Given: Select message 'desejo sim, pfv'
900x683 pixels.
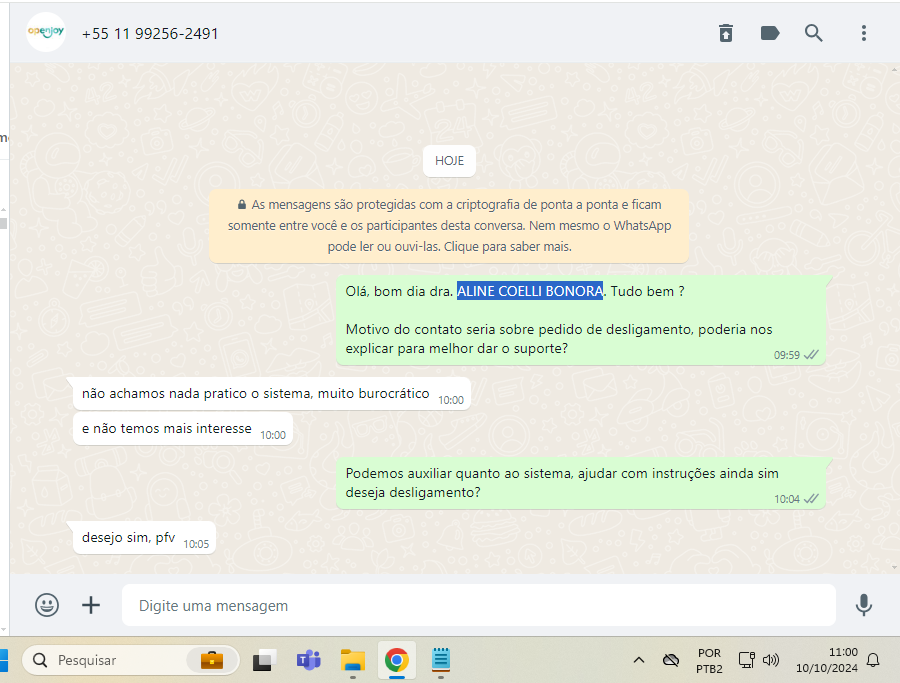Looking at the screenshot, I should [x=144, y=538].
